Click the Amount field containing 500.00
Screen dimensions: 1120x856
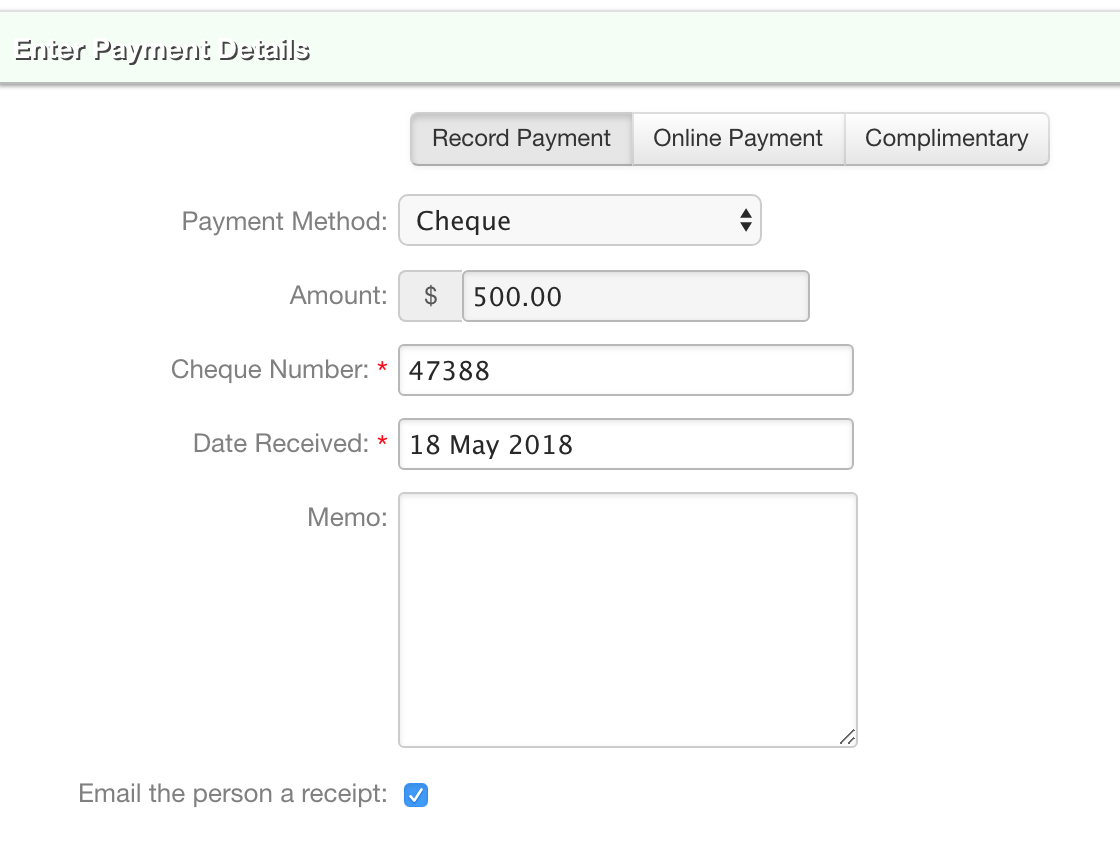635,296
